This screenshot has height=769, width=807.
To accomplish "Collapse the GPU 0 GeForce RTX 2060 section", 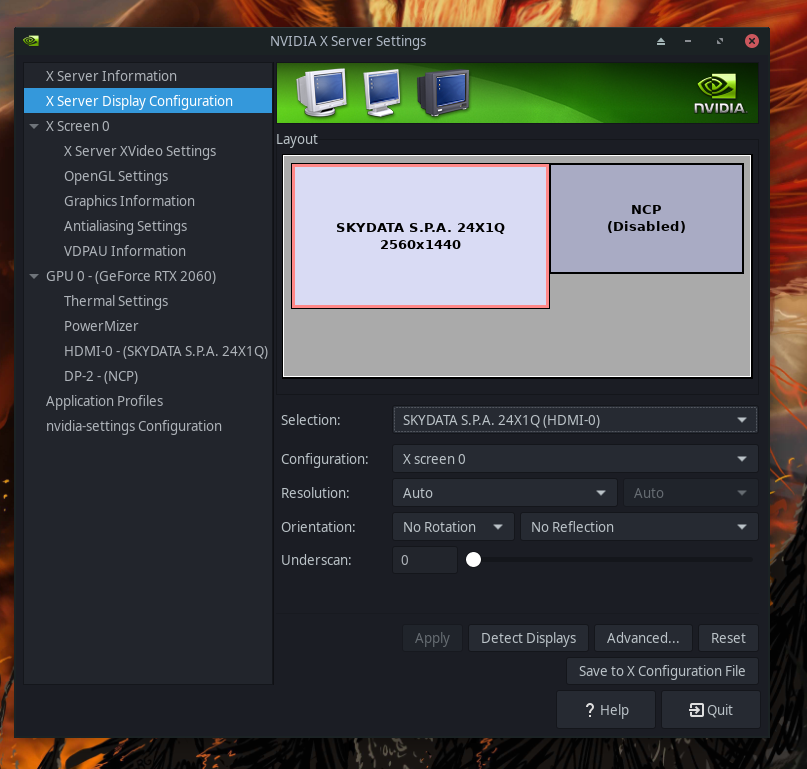I will (33, 275).
